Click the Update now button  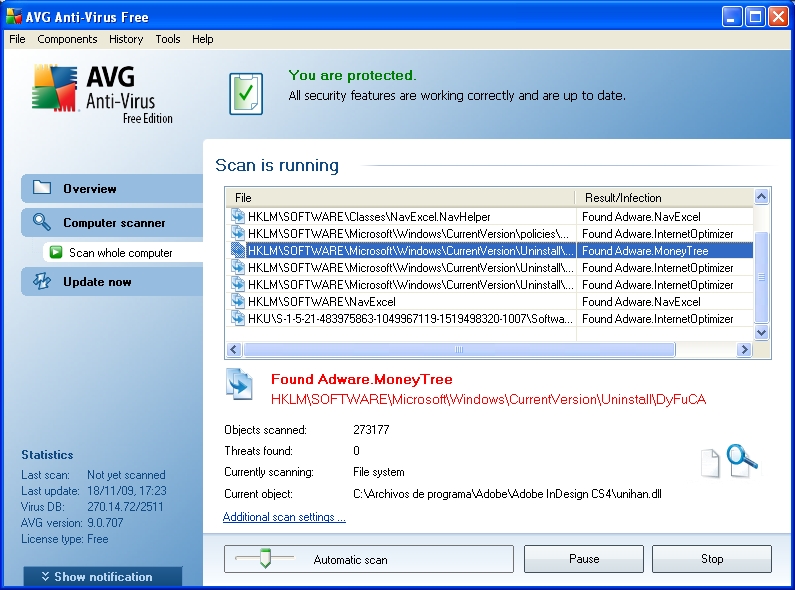[x=112, y=282]
